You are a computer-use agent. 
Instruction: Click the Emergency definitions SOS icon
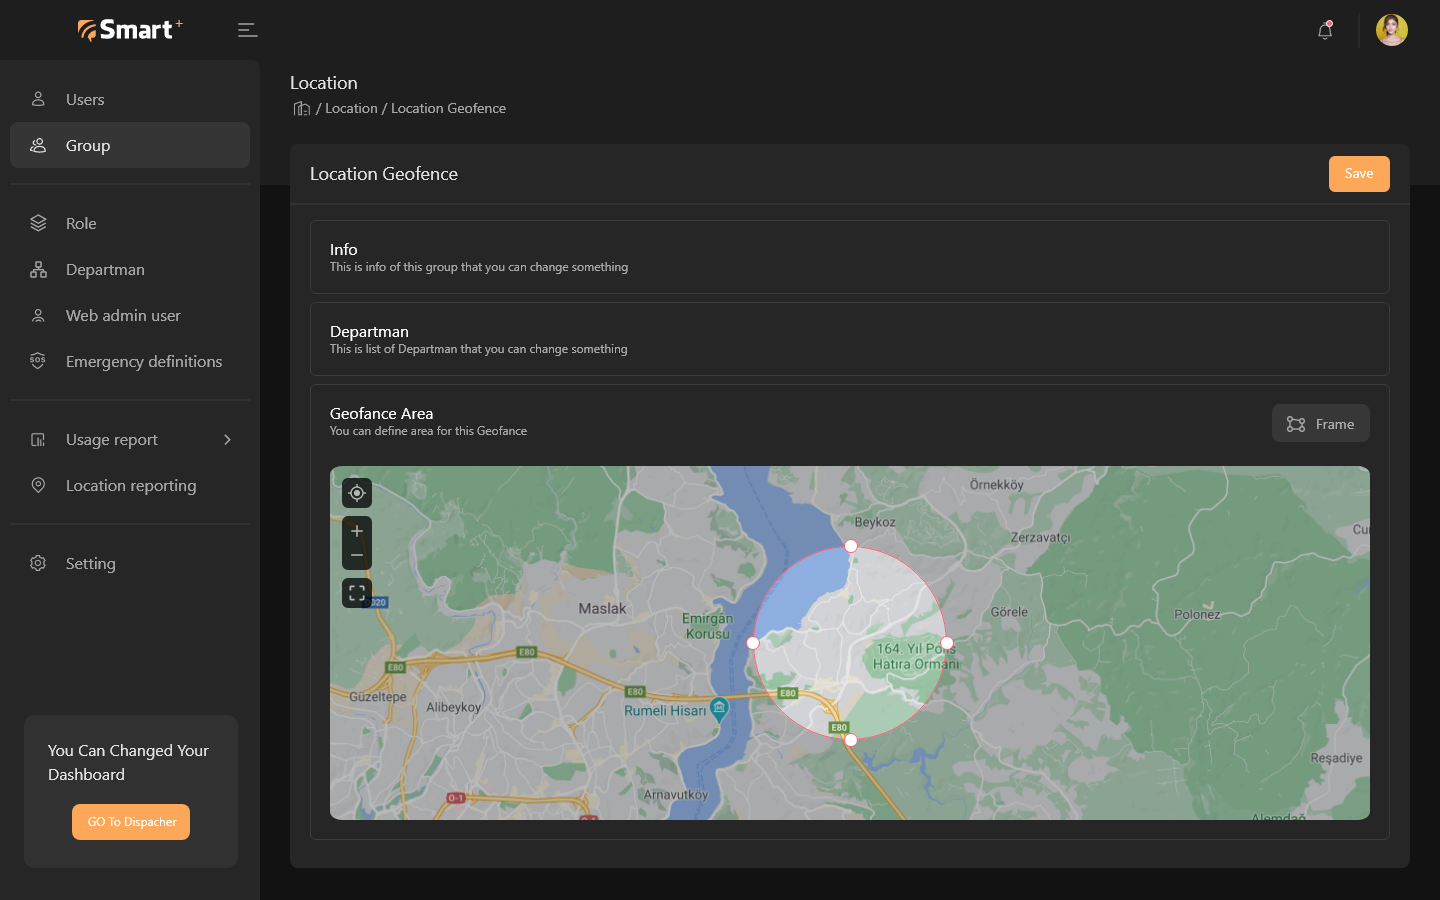38,361
